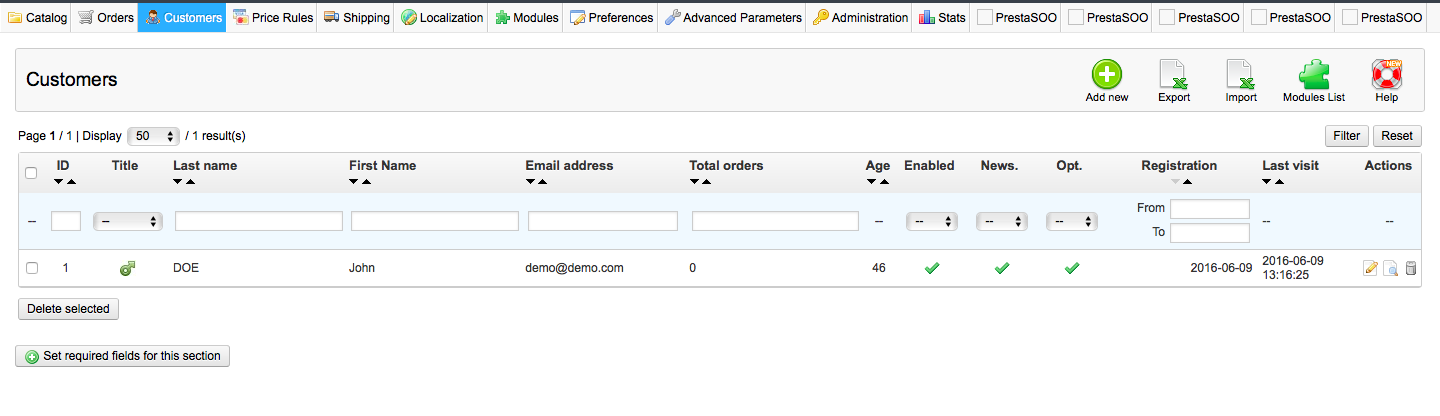Open the Price Rules menu tab
Screen dimensions: 1440x416
[272, 17]
